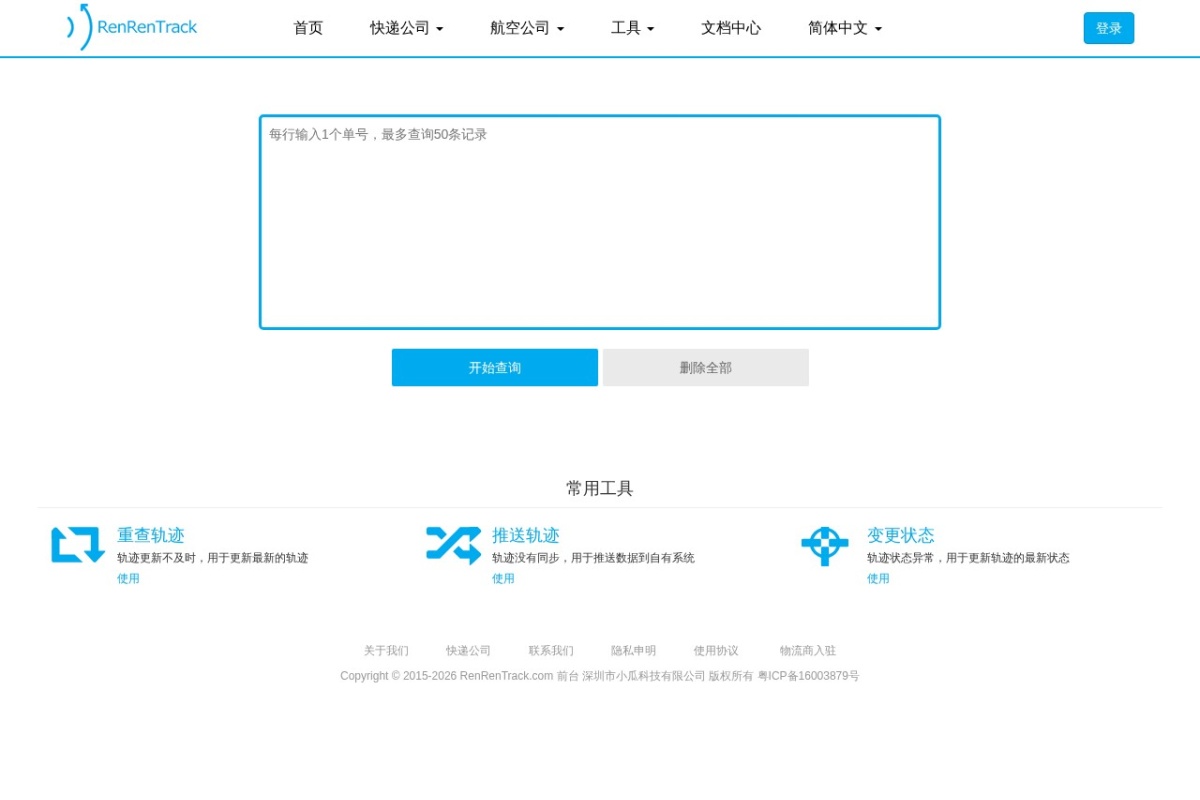This screenshot has width=1200, height=800.
Task: Click the 登录 button
Action: pyautogui.click(x=1109, y=28)
